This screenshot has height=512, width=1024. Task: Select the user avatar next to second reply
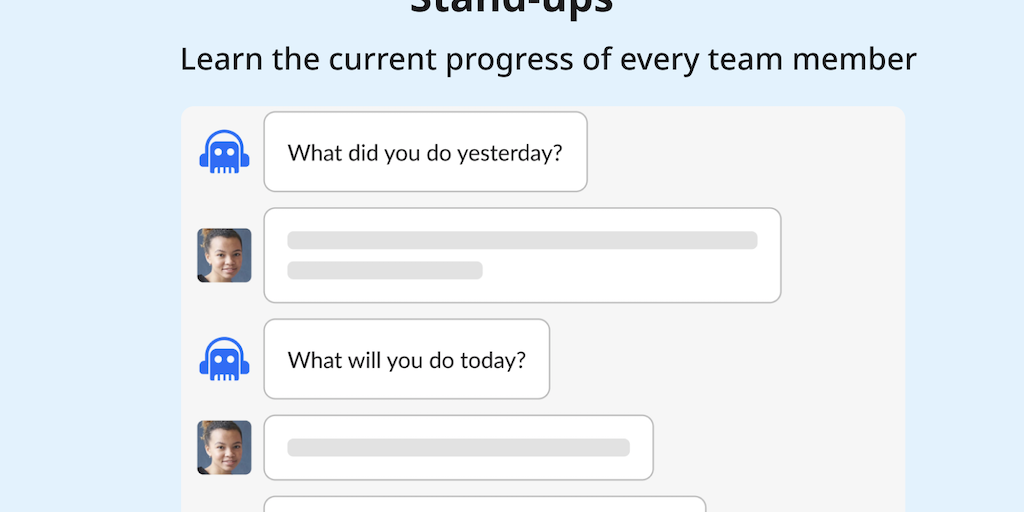click(x=224, y=447)
